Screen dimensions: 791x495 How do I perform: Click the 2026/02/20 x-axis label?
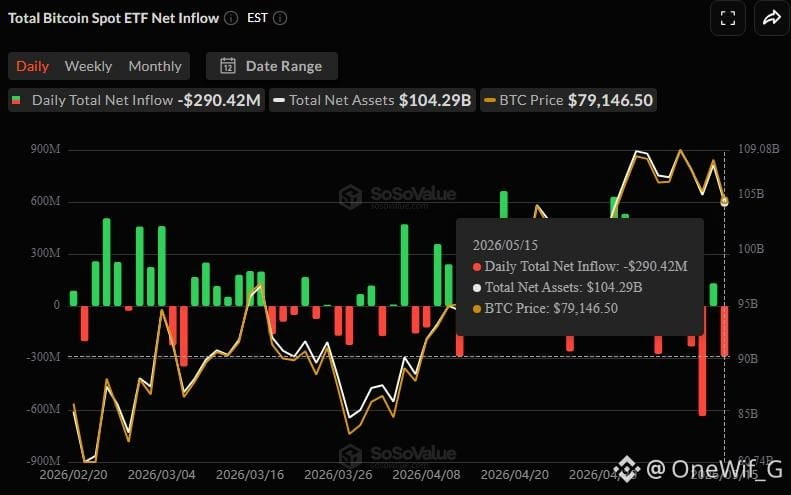(73, 475)
